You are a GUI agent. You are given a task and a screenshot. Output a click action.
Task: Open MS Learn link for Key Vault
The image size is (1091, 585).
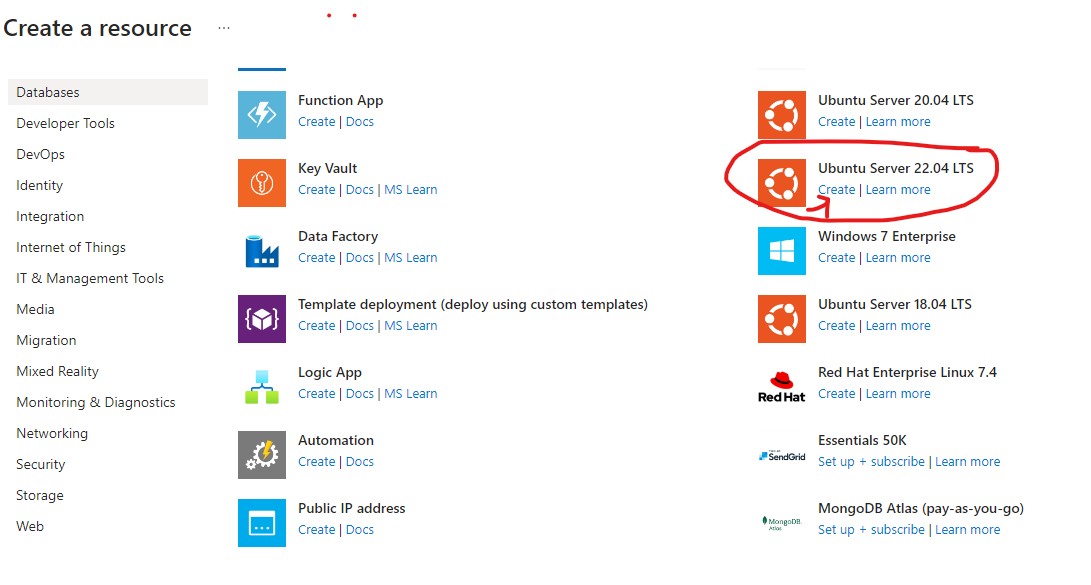tap(410, 190)
